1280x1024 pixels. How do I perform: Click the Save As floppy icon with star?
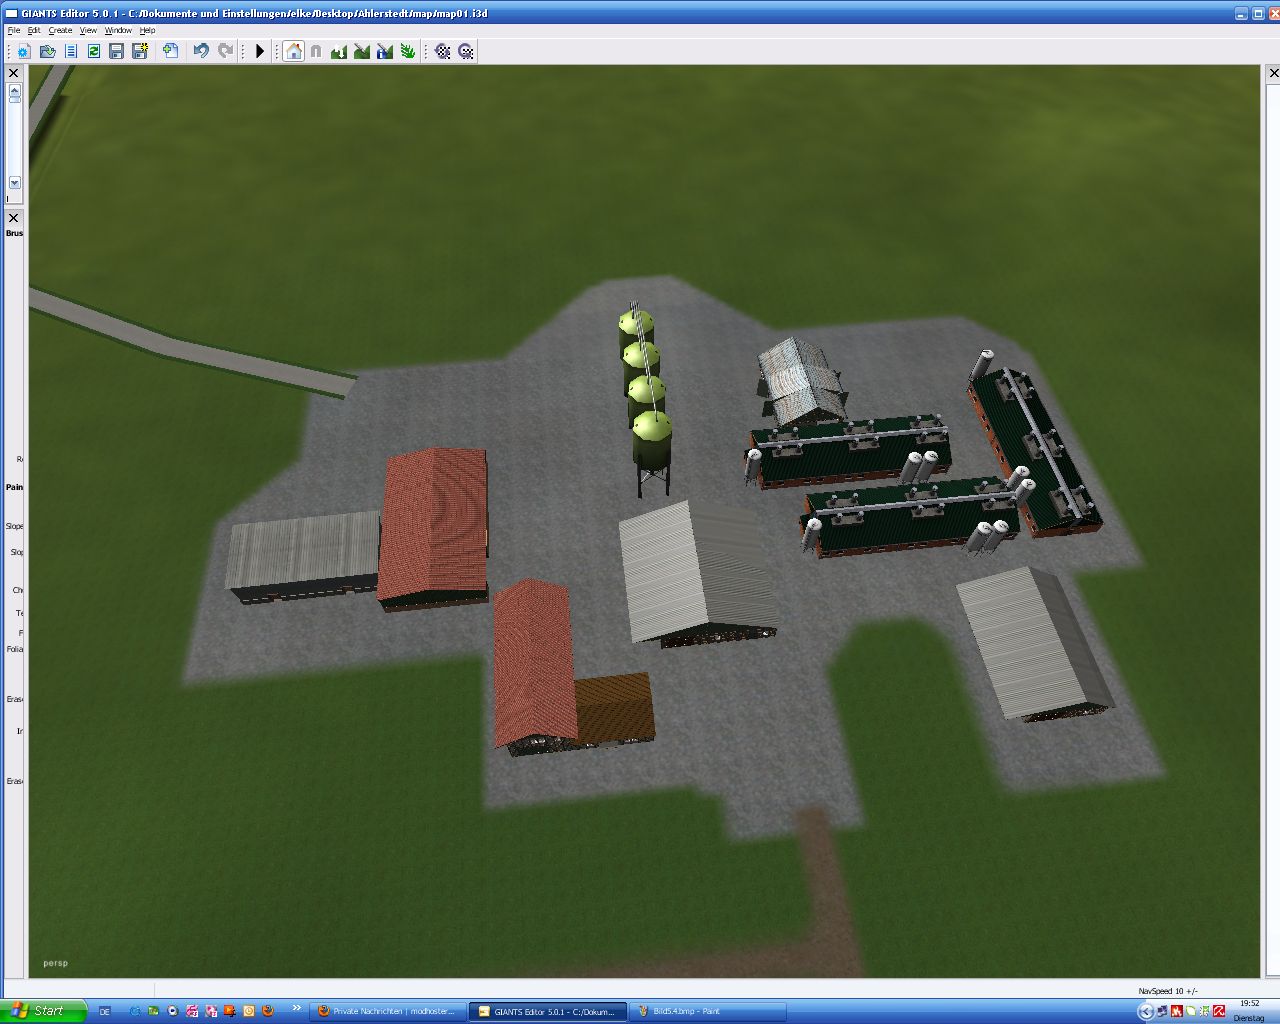pos(140,51)
